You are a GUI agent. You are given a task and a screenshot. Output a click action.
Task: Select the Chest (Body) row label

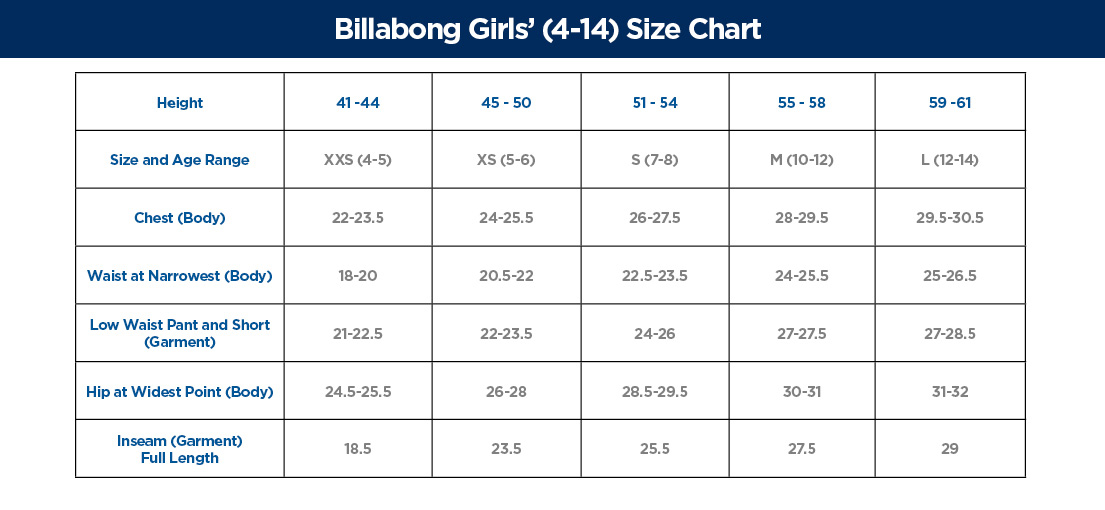coord(180,218)
